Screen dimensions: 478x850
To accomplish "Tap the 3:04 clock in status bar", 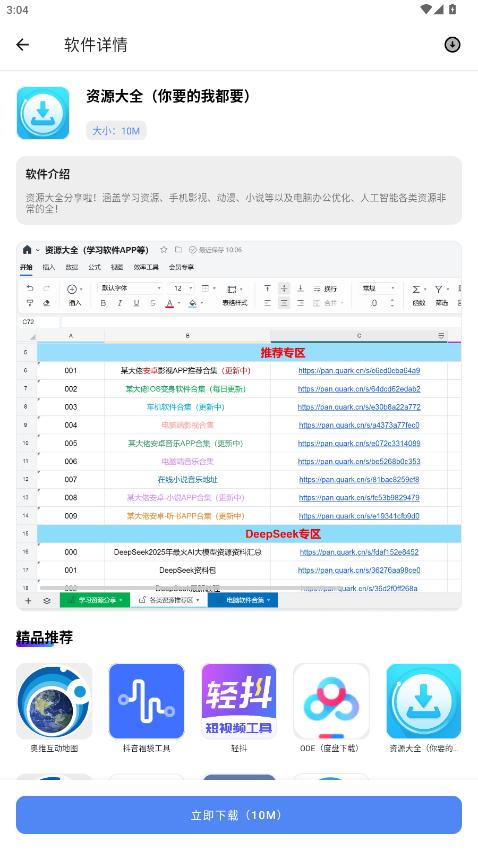I will point(17,10).
